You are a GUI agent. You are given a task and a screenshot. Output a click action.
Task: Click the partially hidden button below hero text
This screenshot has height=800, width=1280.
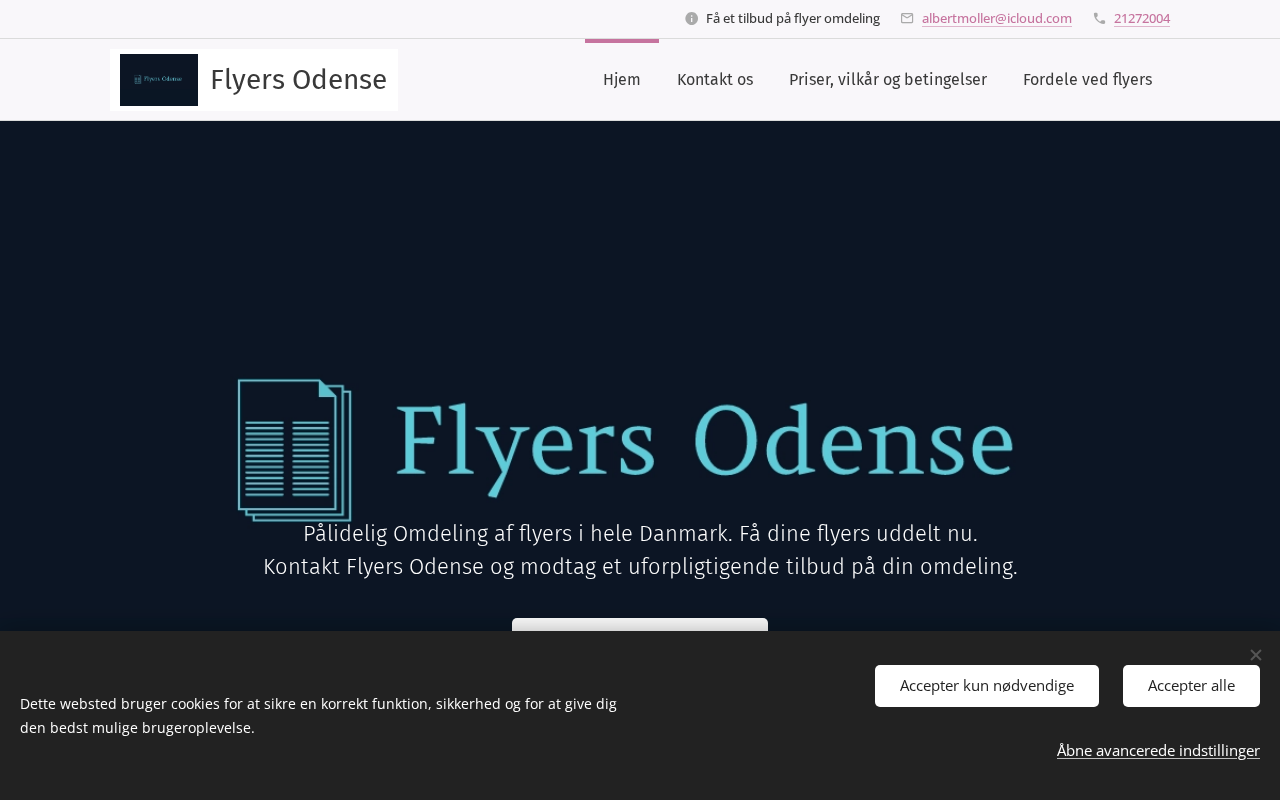640,625
